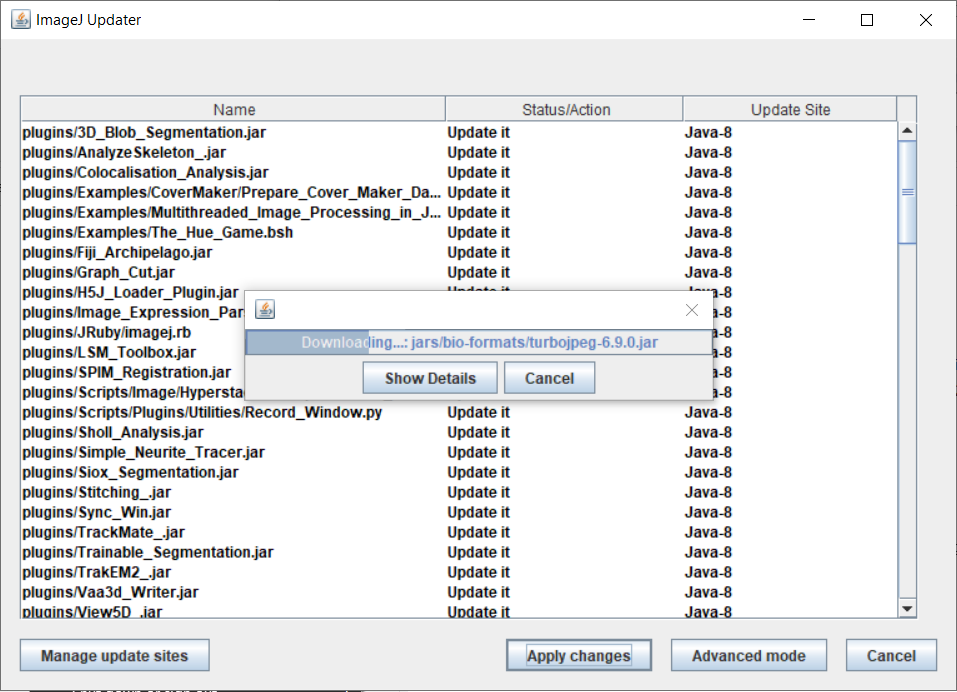Switch to Advanced mode

click(x=749, y=656)
